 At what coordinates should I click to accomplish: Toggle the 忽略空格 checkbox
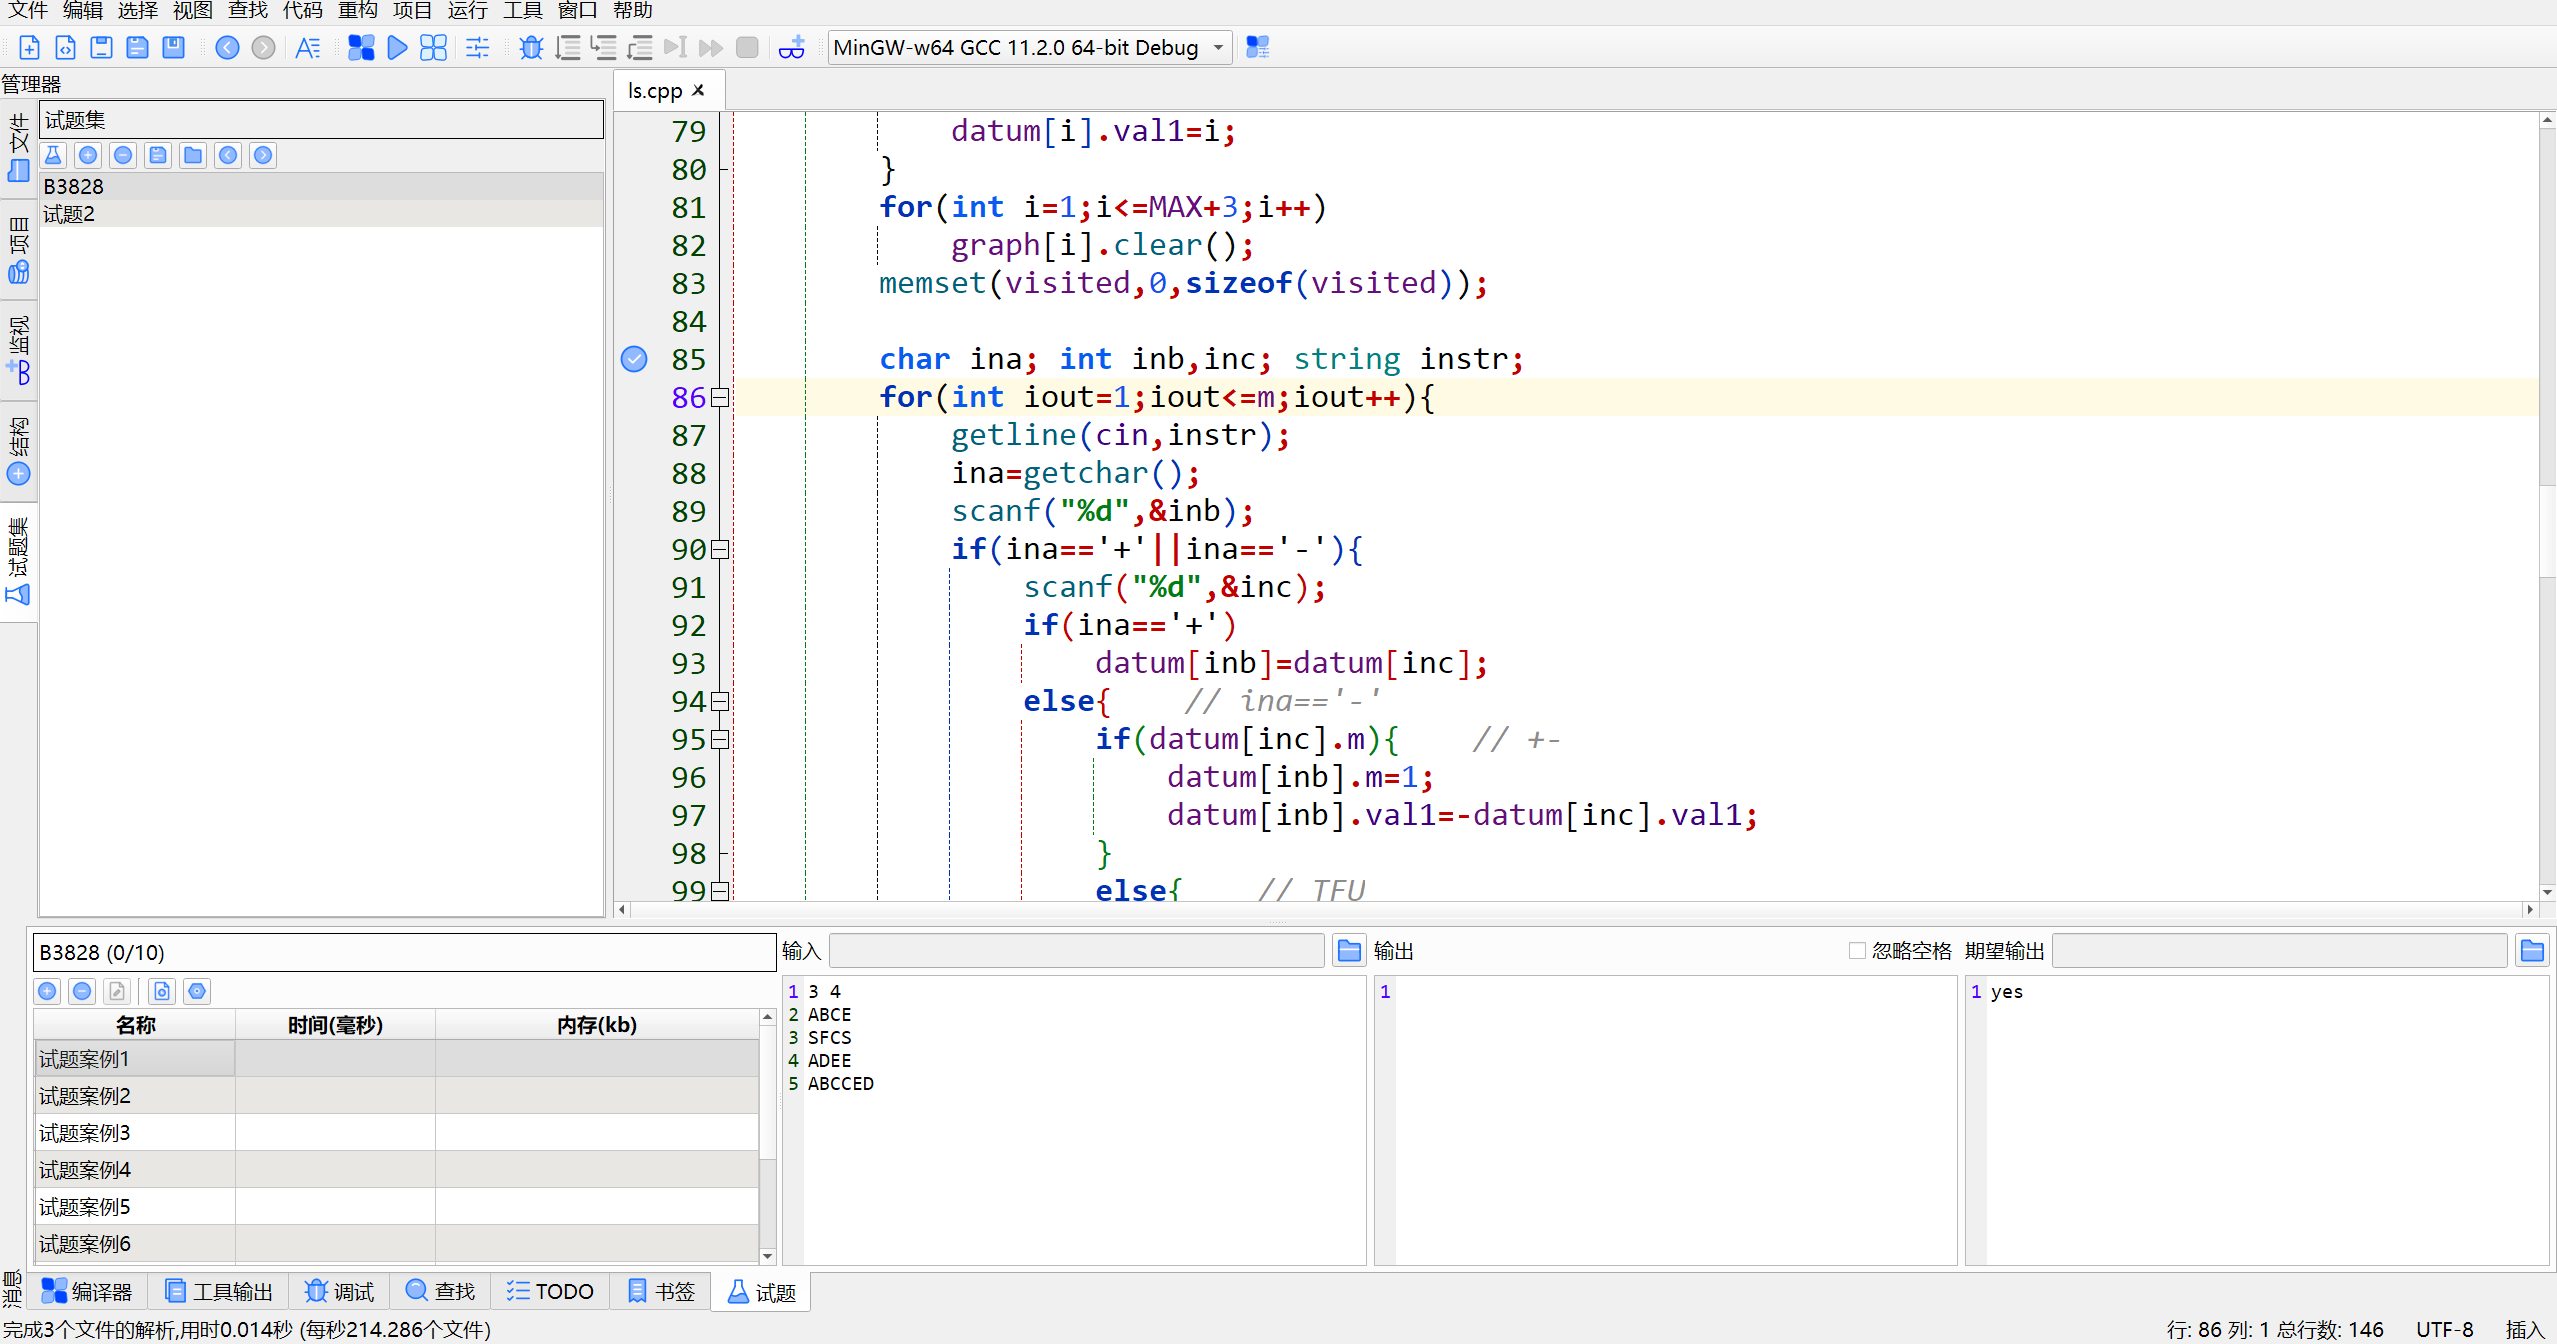pyautogui.click(x=1857, y=951)
